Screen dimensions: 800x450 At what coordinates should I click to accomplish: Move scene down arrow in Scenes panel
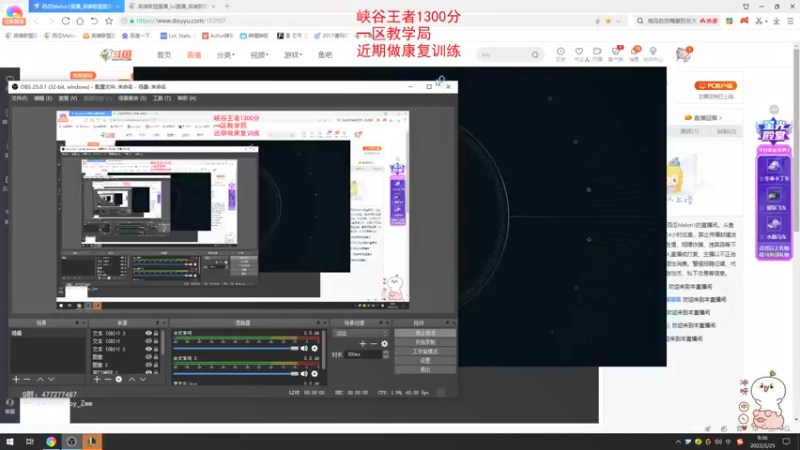click(51, 380)
